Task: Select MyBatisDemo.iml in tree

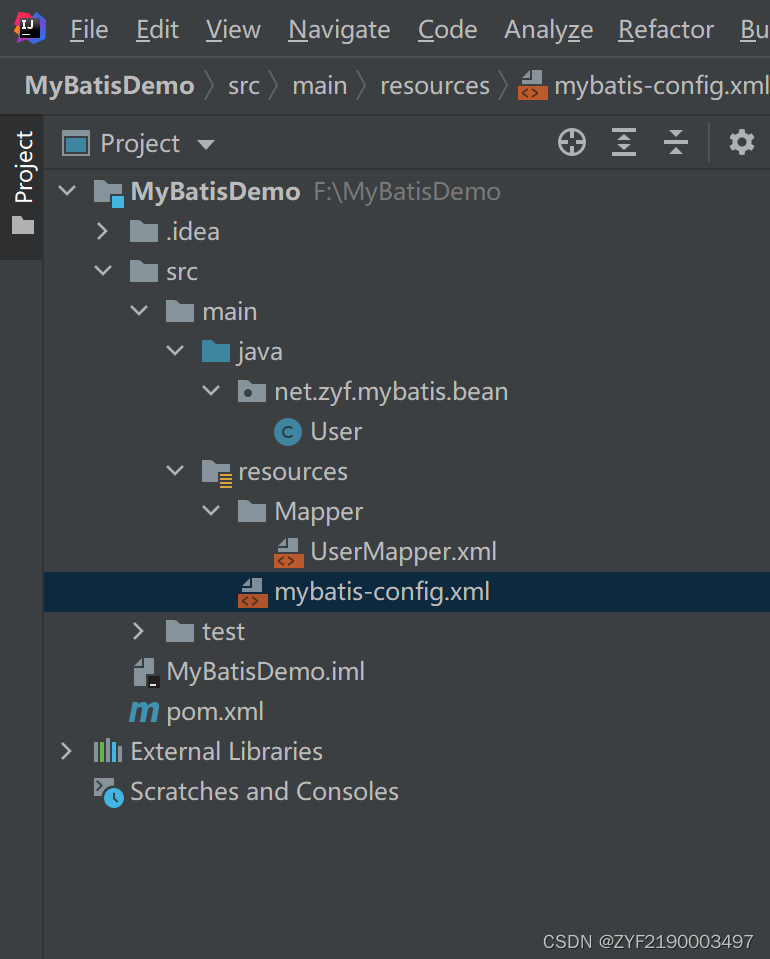Action: [265, 672]
